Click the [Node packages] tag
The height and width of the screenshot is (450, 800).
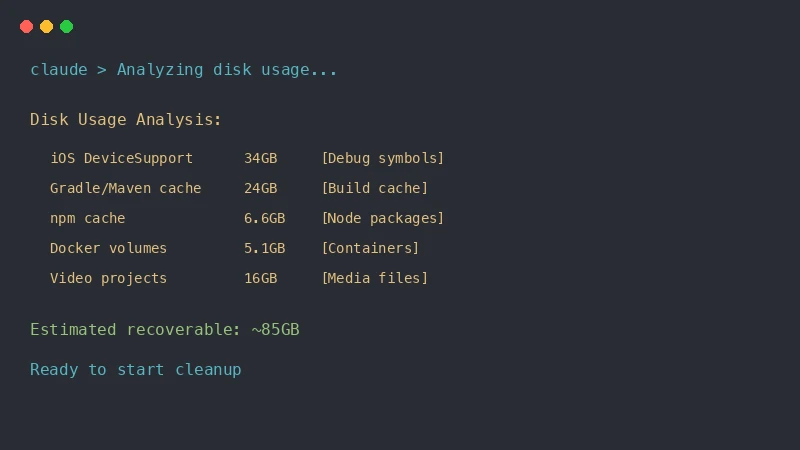382,218
